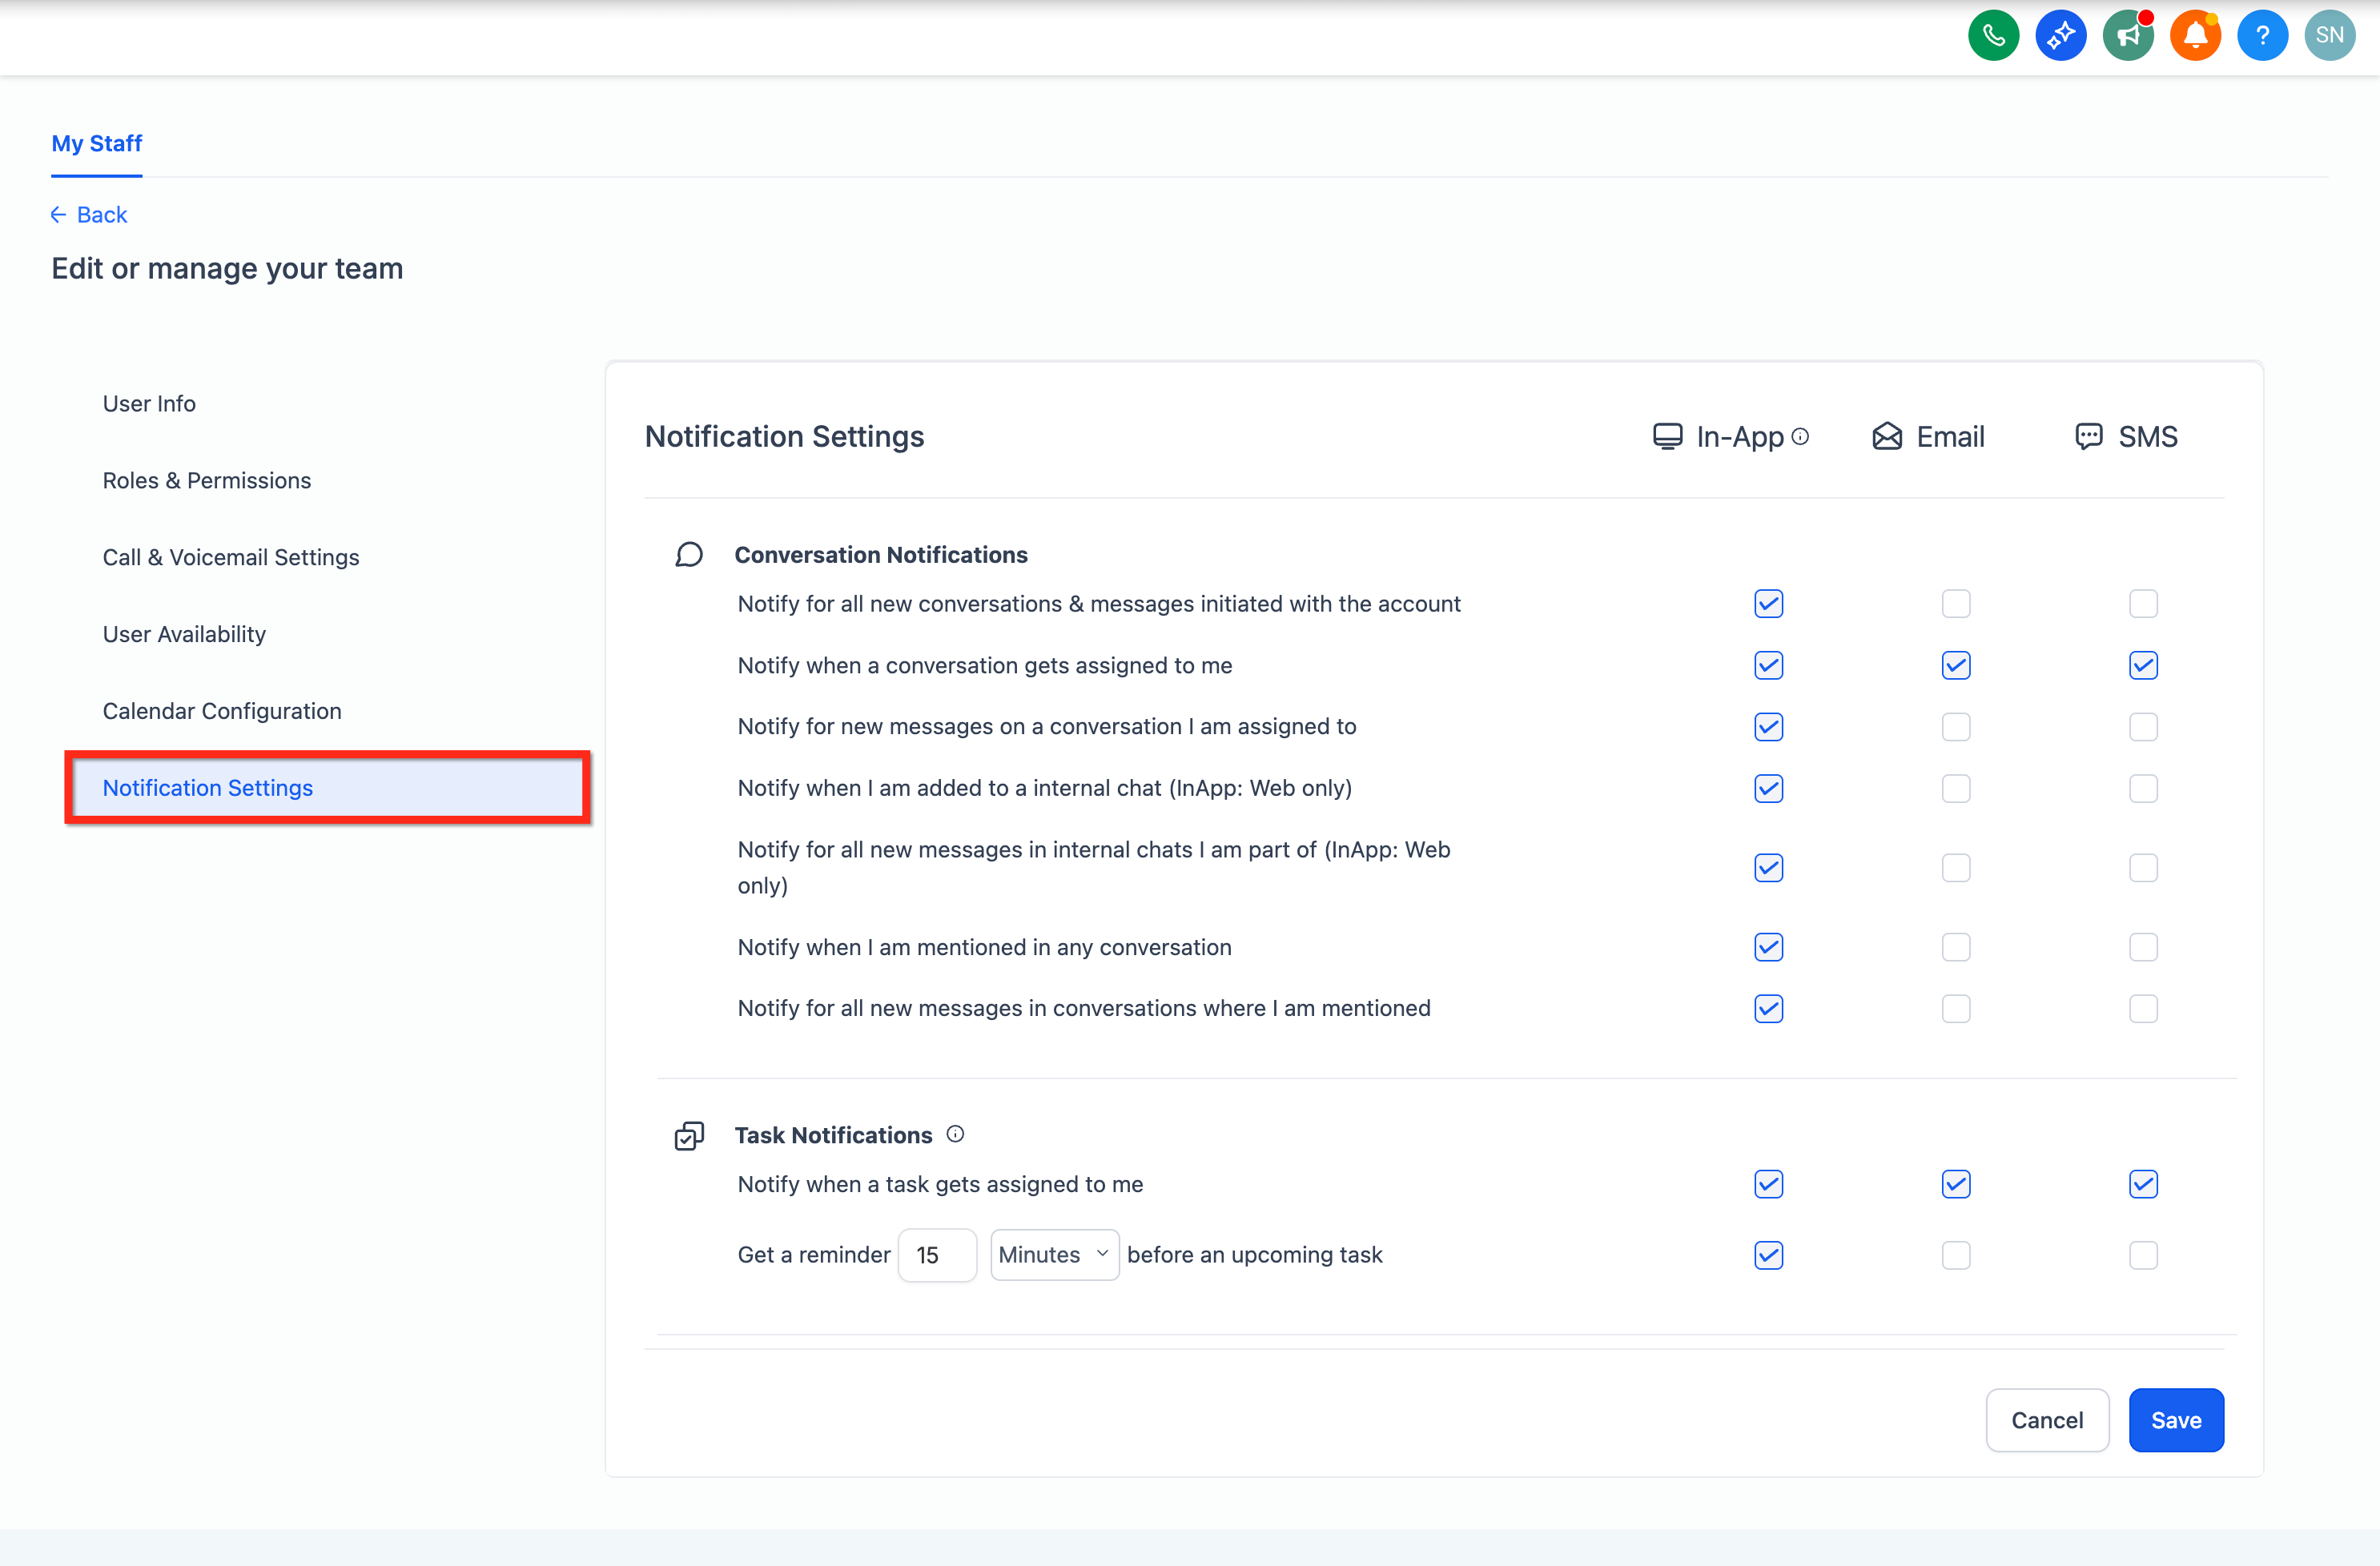Open the My Staff tab
The width and height of the screenshot is (2380, 1566).
tap(96, 143)
